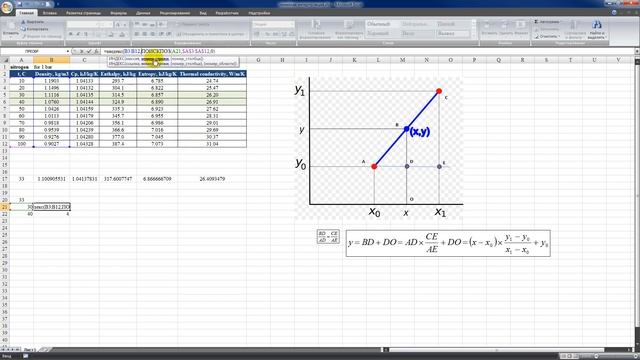This screenshot has height=360, width=640.
Task: Click inside the formula bar text
Action: pos(159,51)
